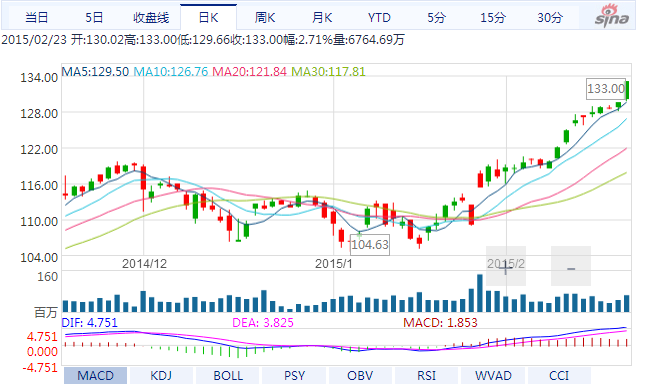Open the 15分 fifteen-minute chart

click(x=493, y=18)
